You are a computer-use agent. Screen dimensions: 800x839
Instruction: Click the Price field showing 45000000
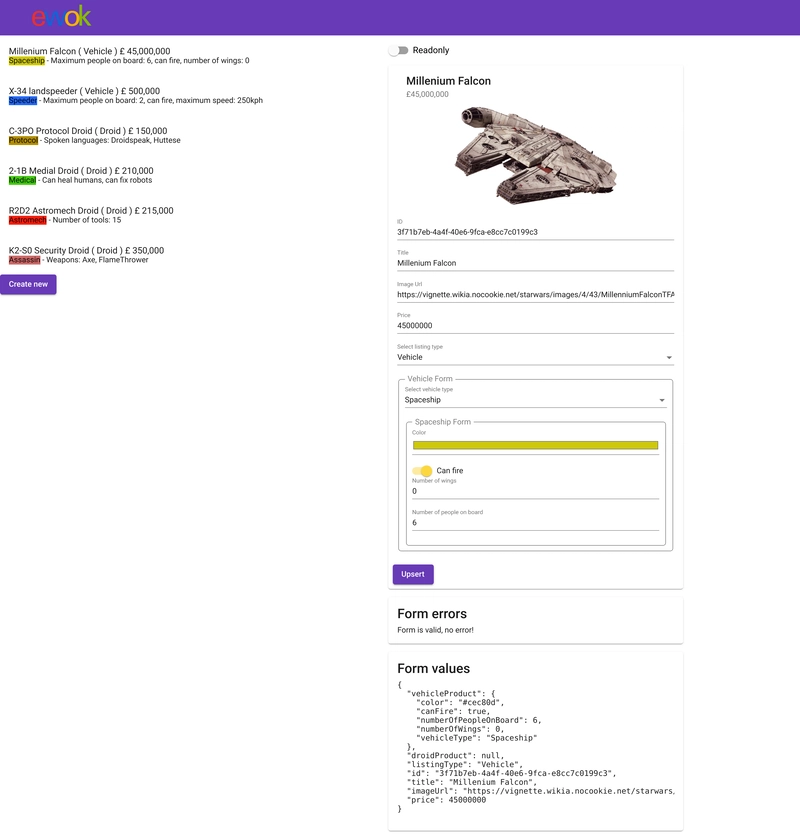pyautogui.click(x=535, y=325)
